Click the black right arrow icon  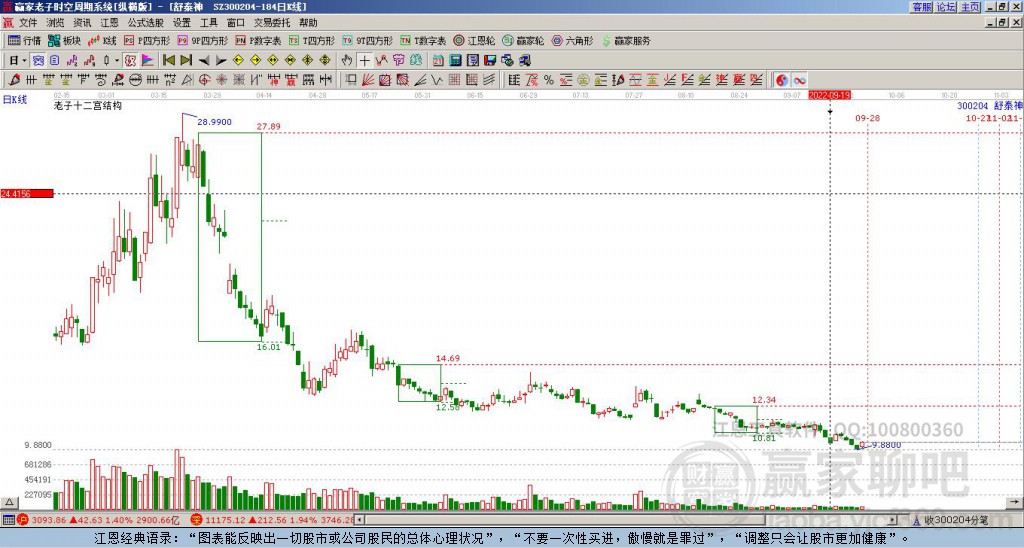(x=221, y=61)
